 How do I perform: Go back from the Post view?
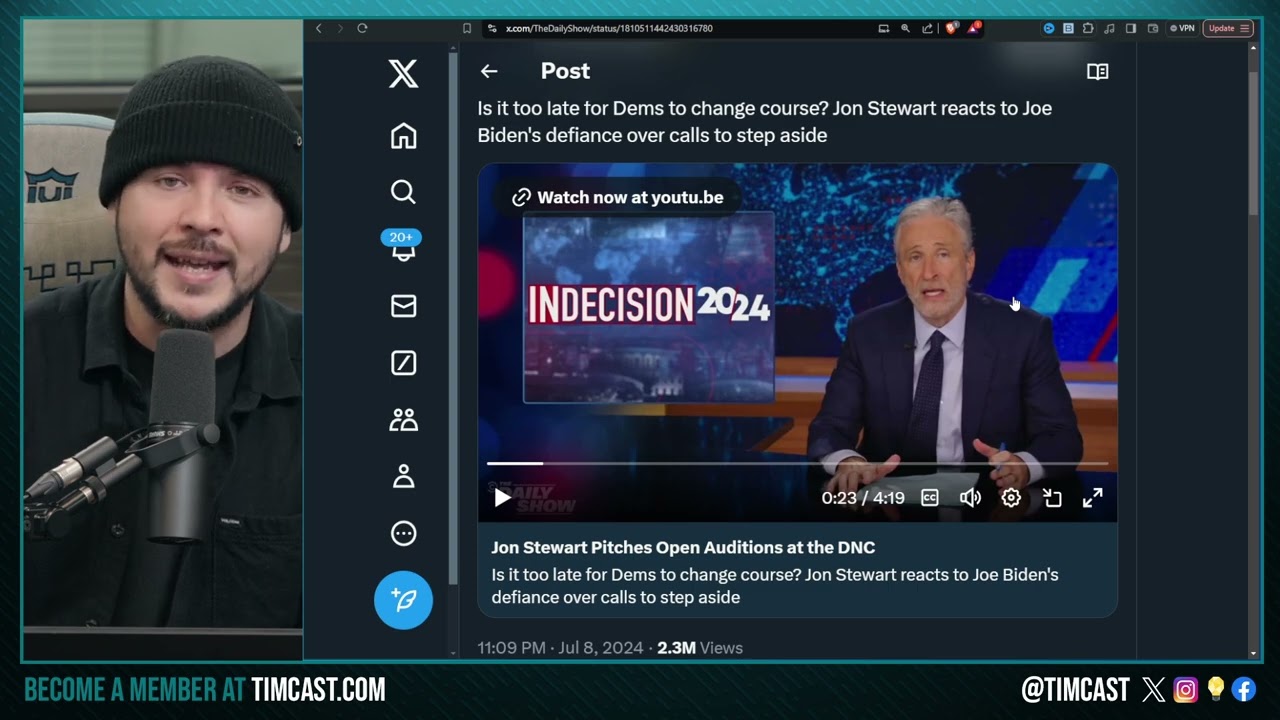click(x=488, y=71)
